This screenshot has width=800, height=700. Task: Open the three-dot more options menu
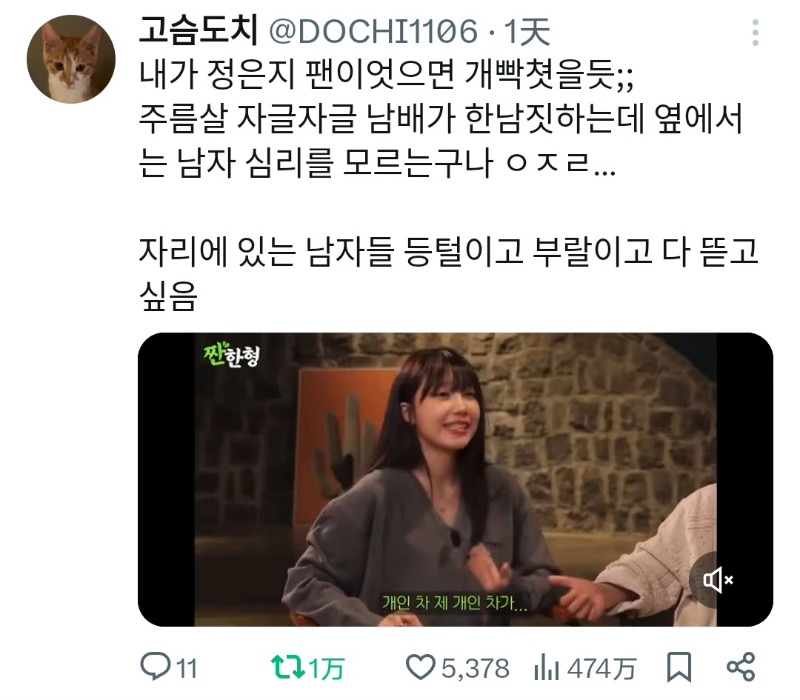point(756,33)
